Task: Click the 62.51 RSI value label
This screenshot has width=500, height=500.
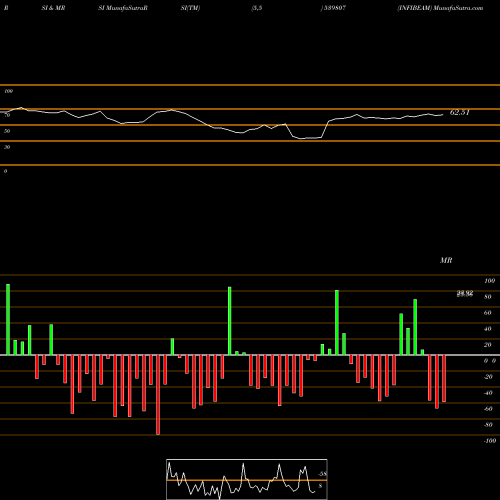Action: (459, 113)
